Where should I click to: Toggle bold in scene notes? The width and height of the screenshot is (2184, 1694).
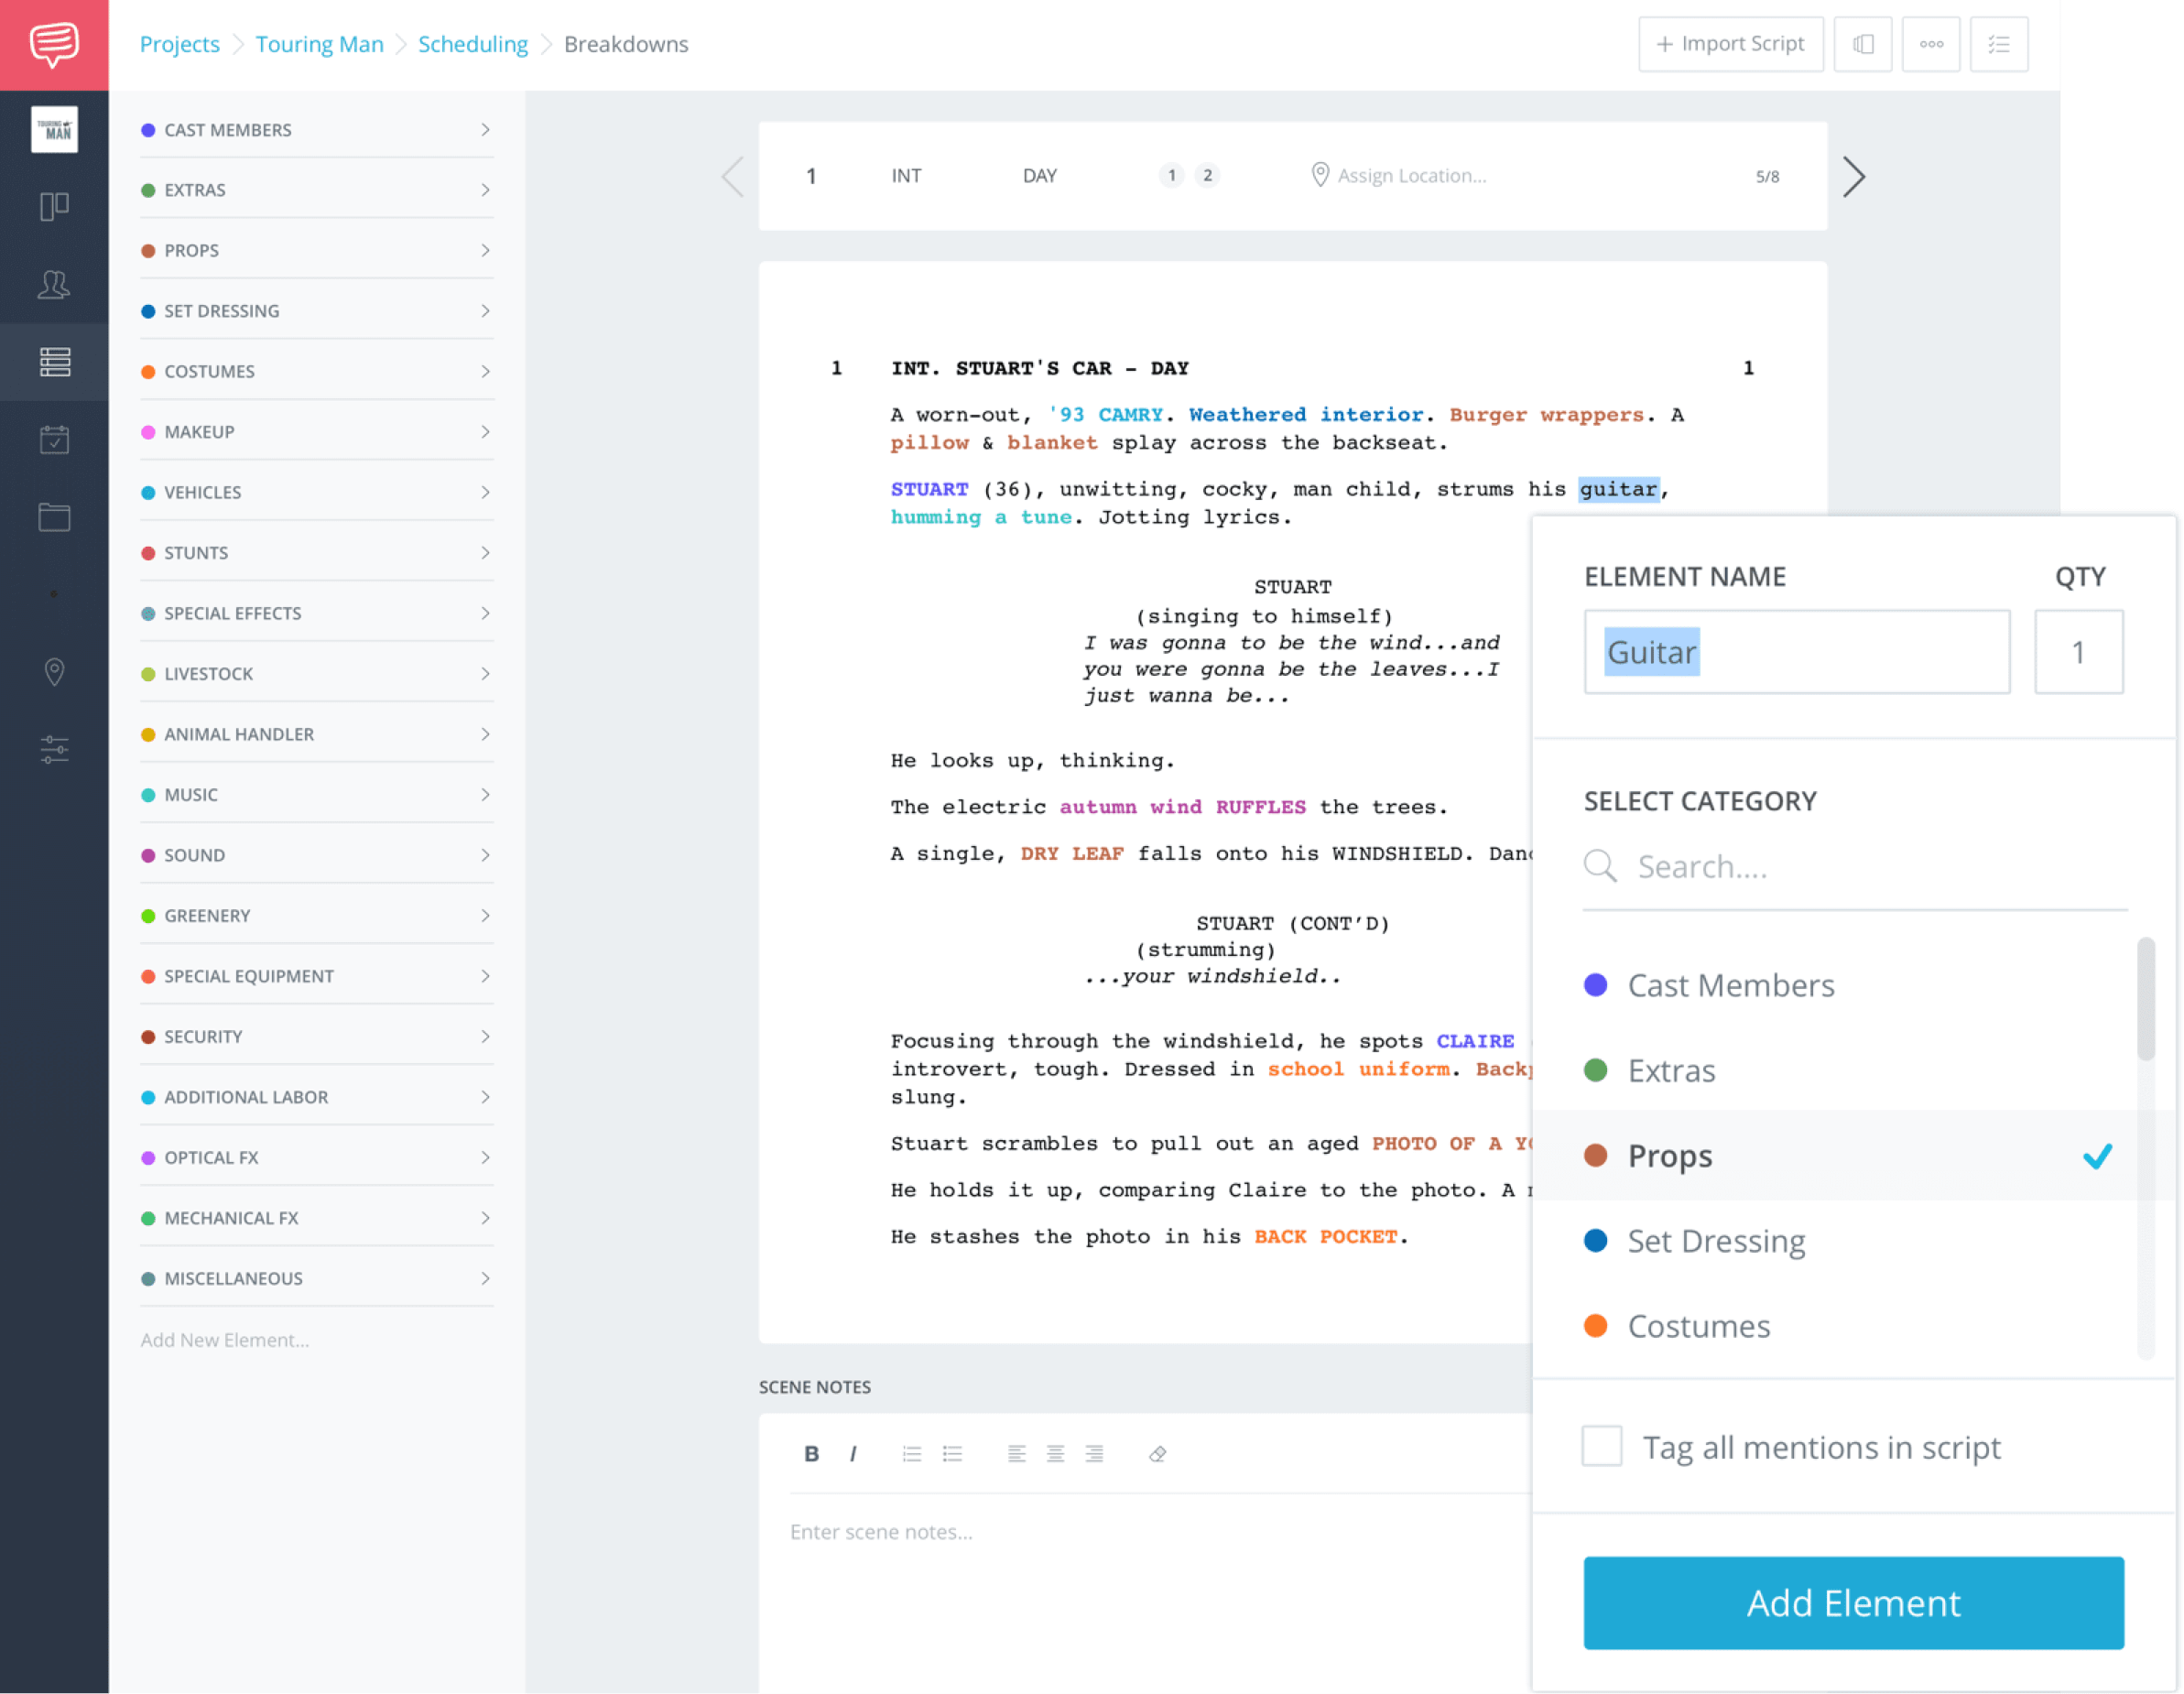coord(812,1454)
